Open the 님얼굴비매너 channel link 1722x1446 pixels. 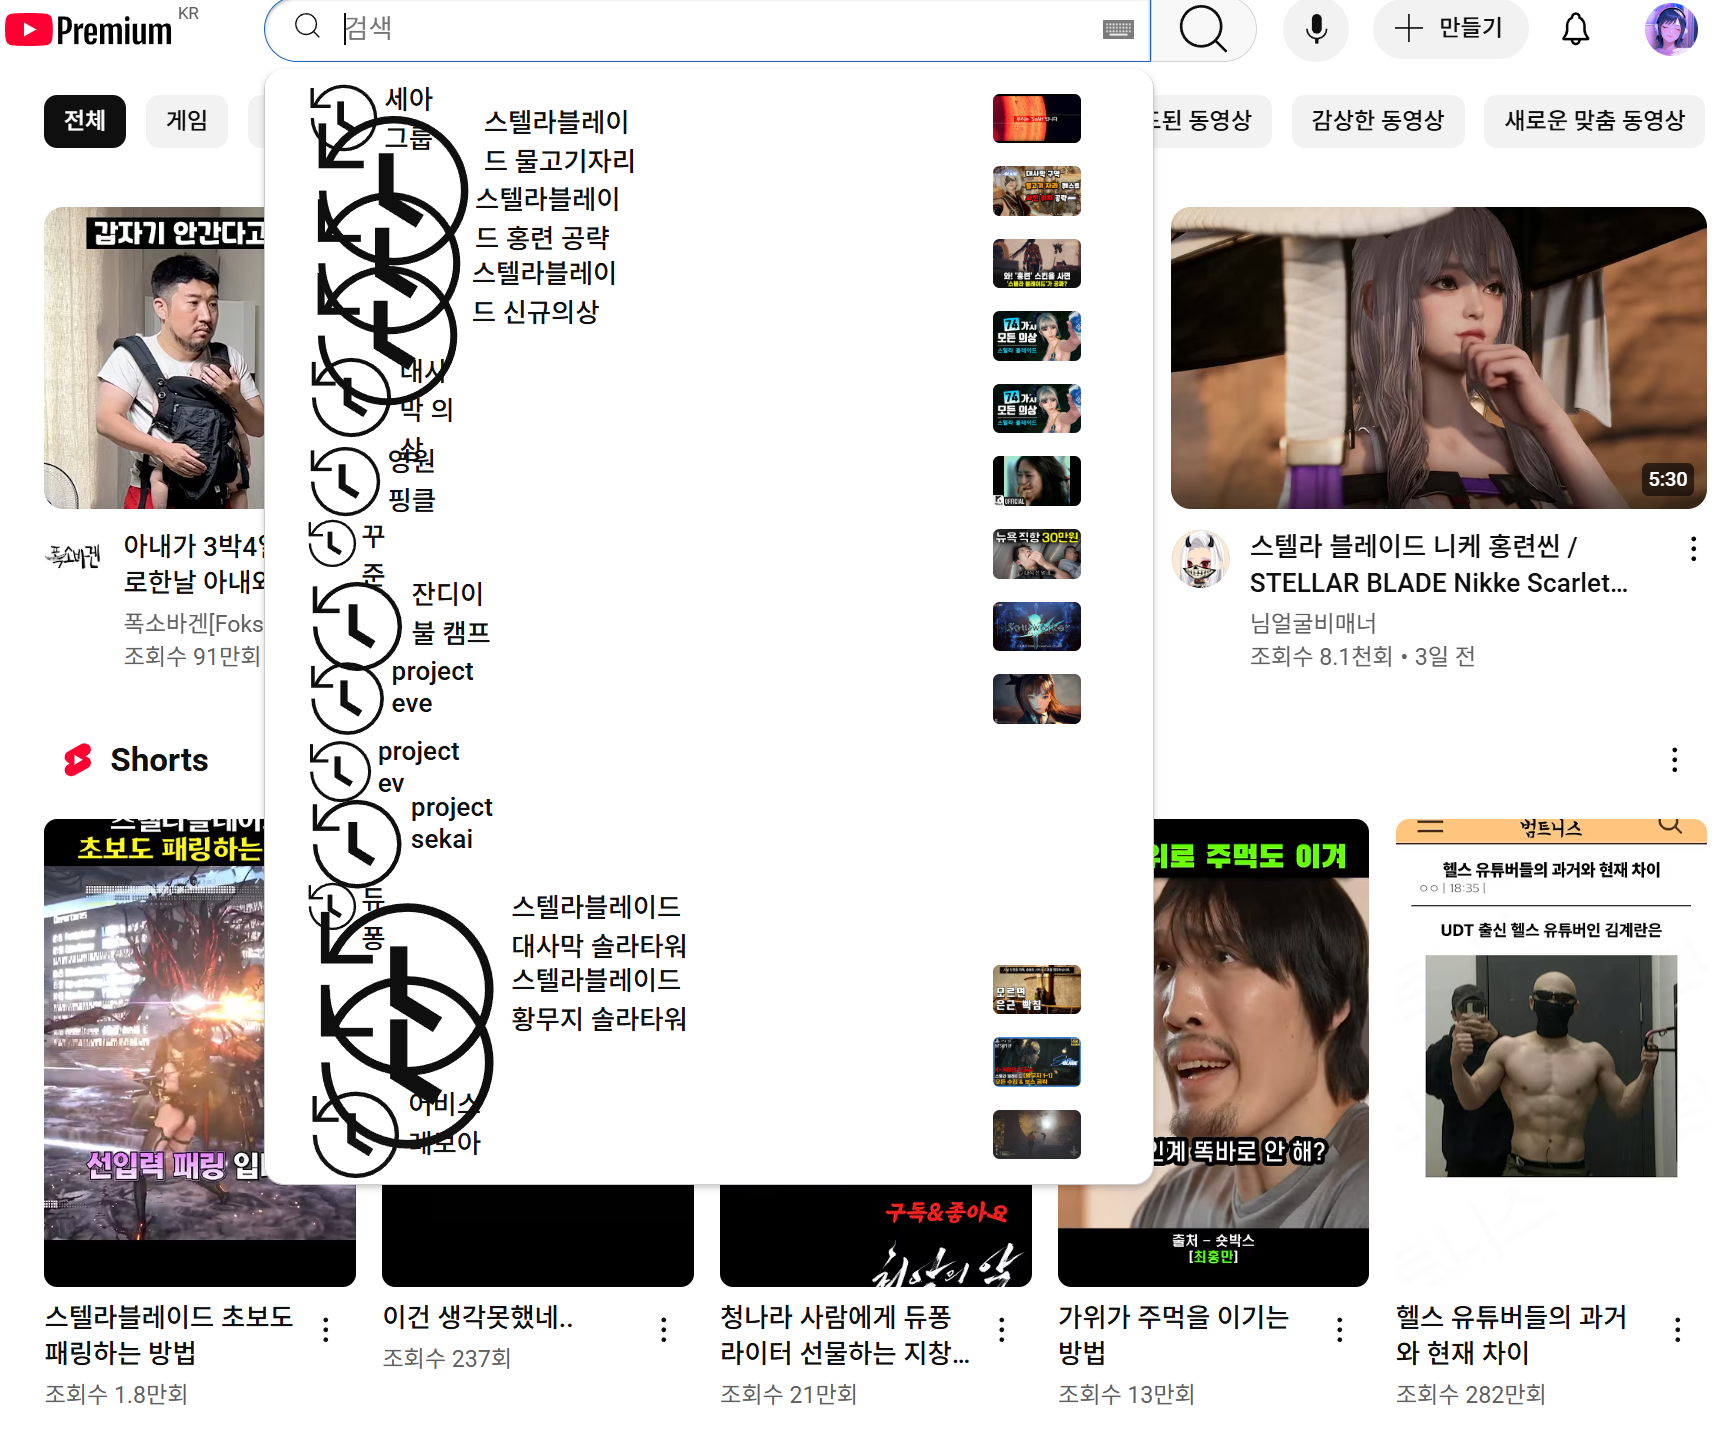(x=1313, y=623)
